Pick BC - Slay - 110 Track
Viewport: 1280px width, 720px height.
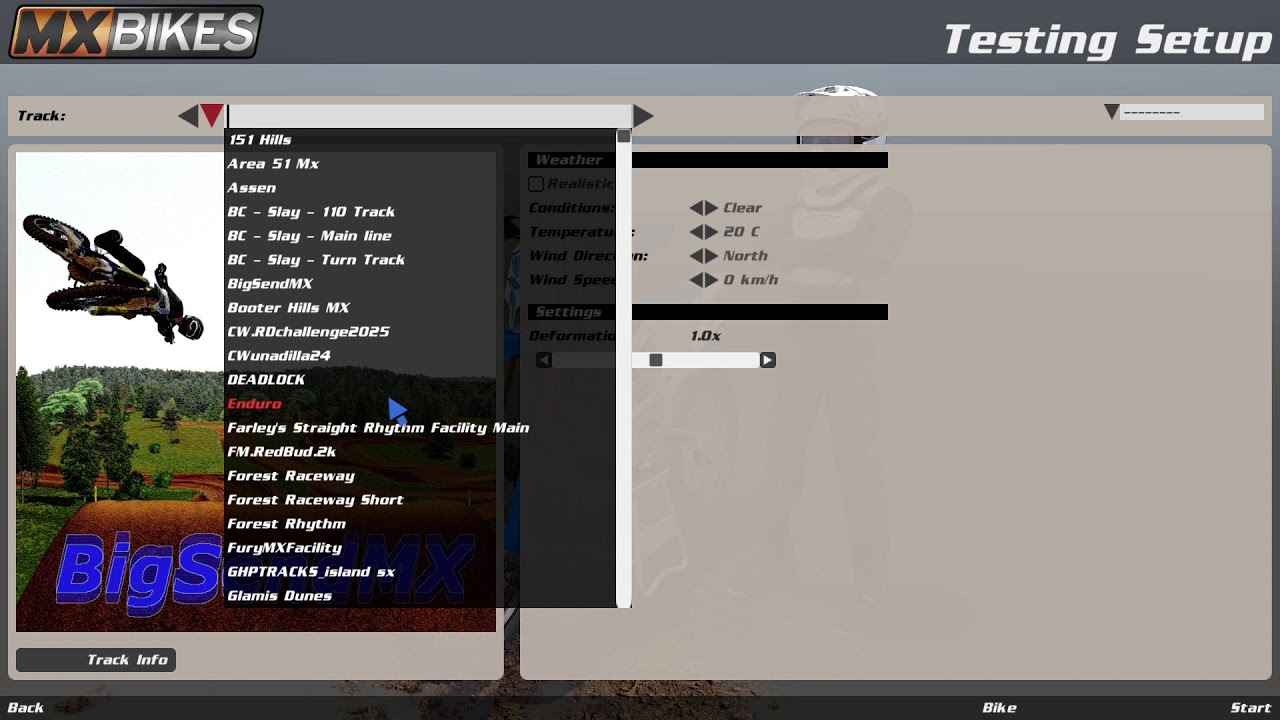tap(311, 212)
